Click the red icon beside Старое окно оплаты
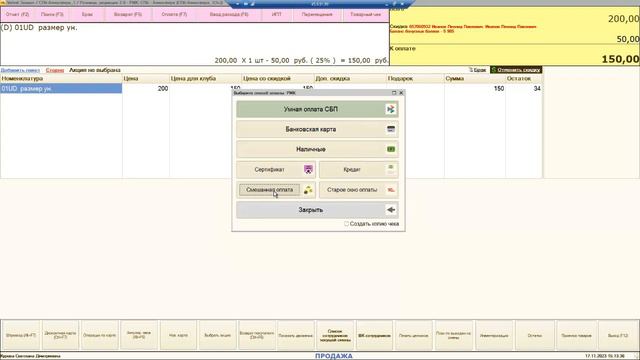 click(x=391, y=190)
